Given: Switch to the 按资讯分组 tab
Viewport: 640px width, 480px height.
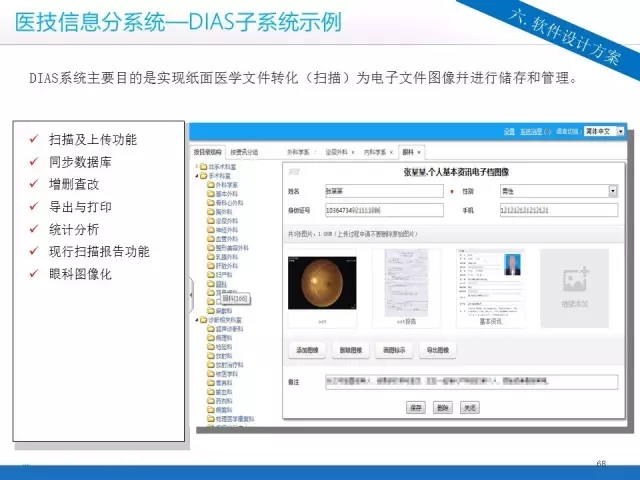Looking at the screenshot, I should (244, 151).
